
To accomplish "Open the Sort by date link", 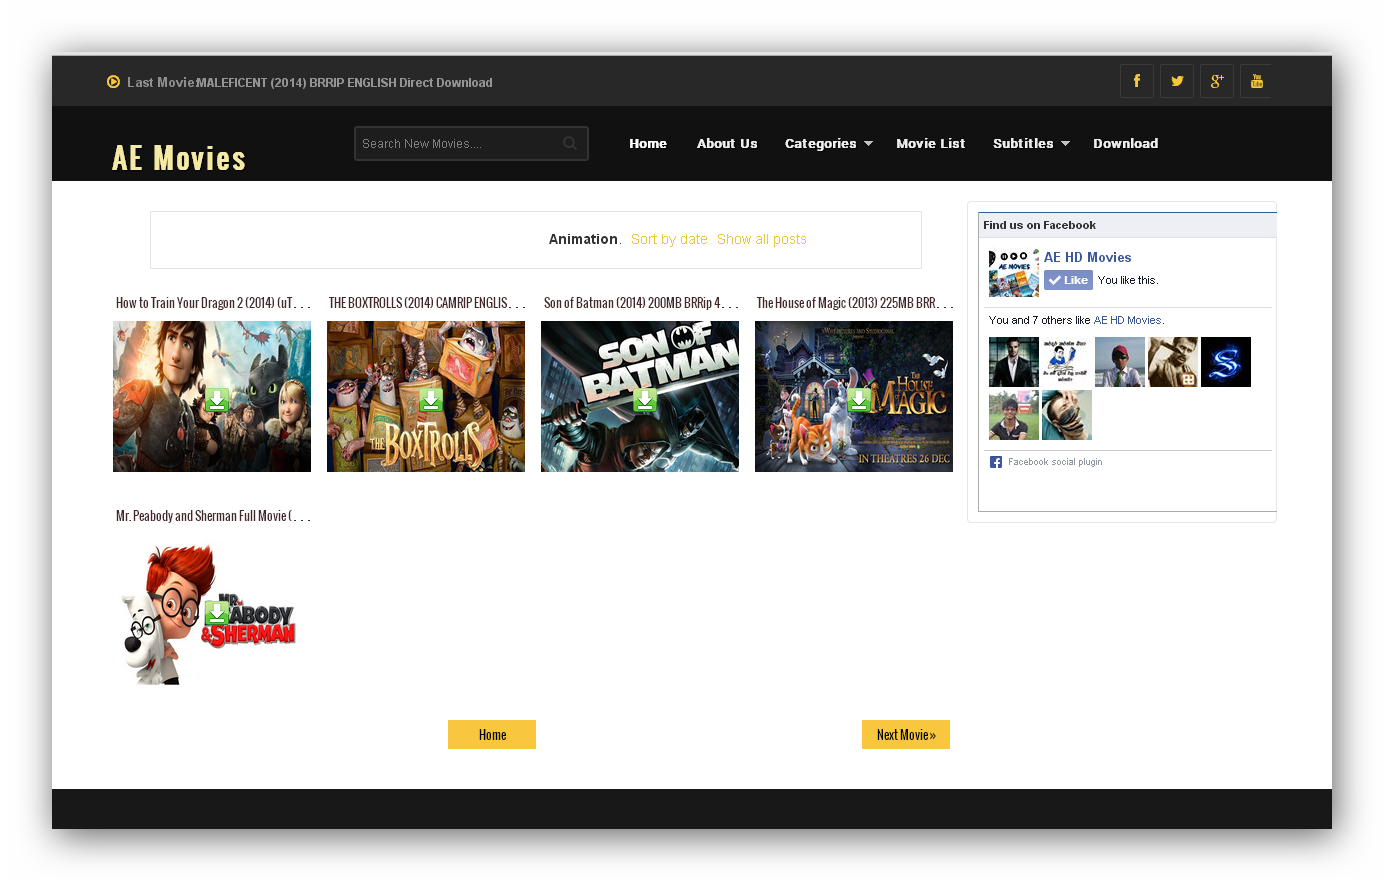I will (669, 239).
